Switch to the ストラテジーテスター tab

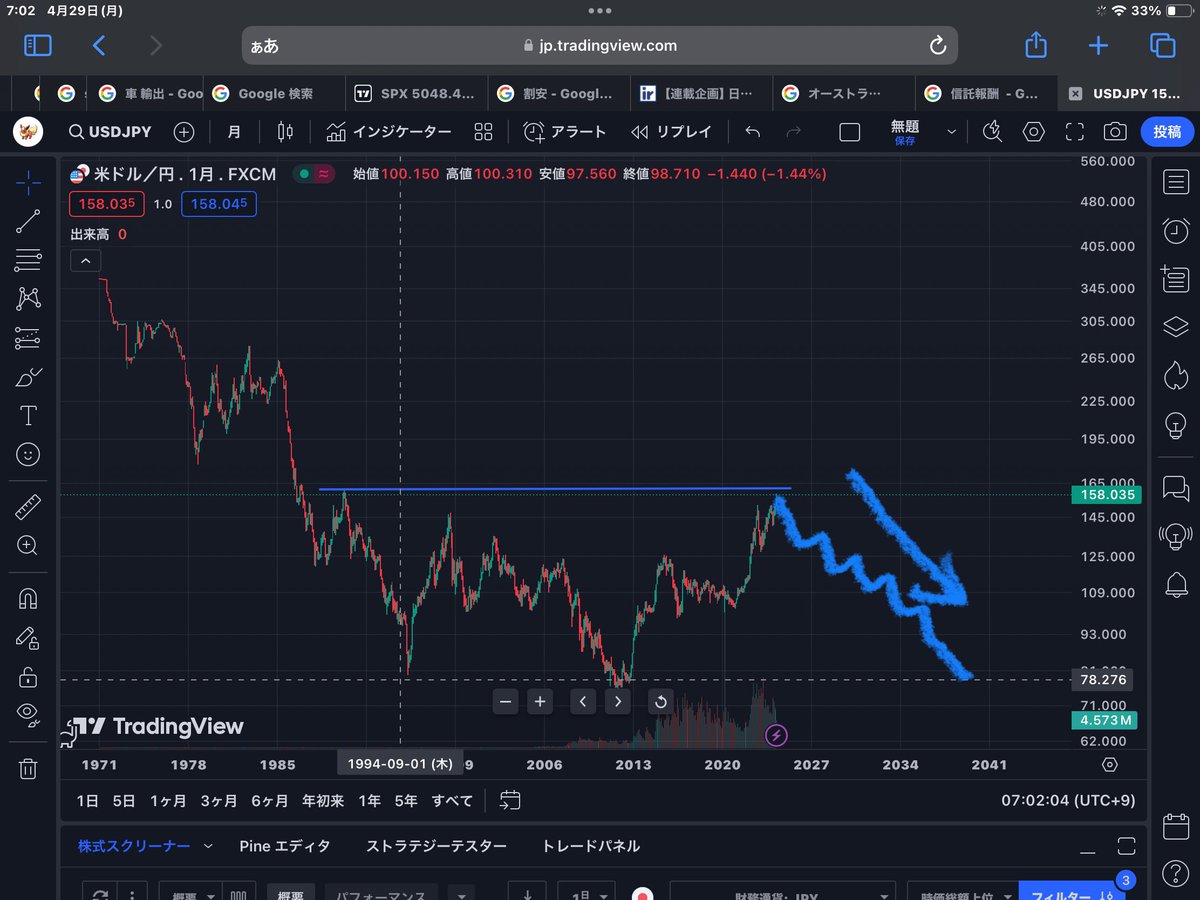[x=436, y=846]
